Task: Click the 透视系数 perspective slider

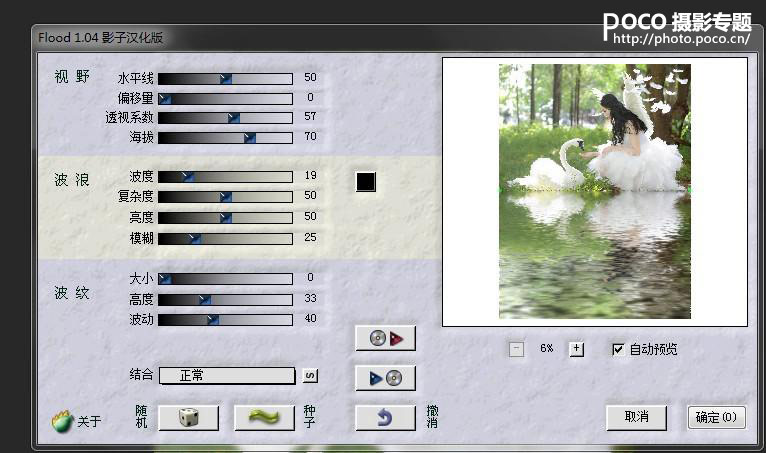Action: (x=225, y=118)
